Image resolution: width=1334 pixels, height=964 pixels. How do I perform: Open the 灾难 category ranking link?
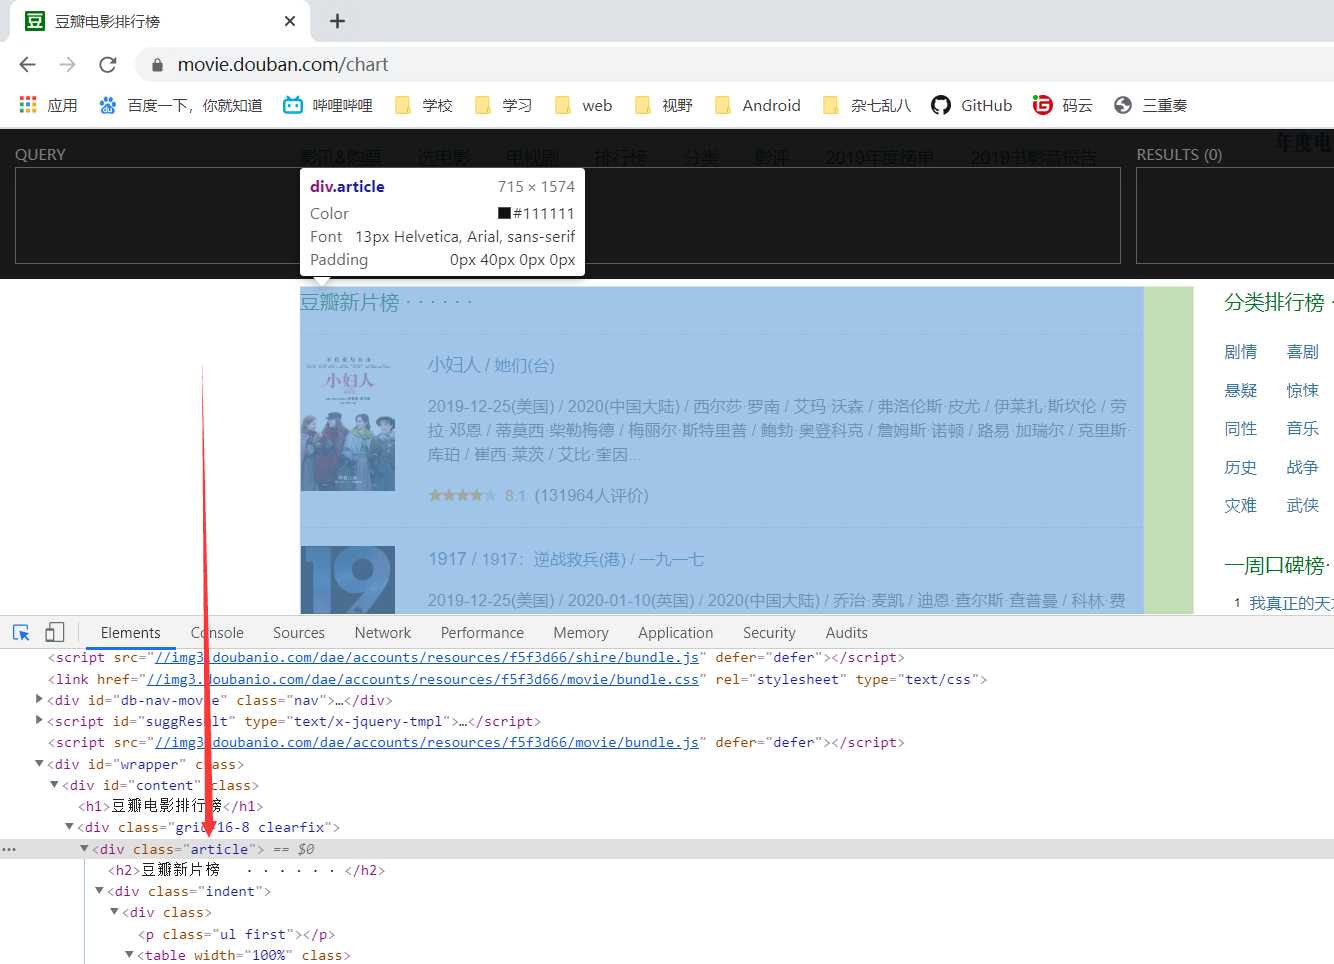1240,505
